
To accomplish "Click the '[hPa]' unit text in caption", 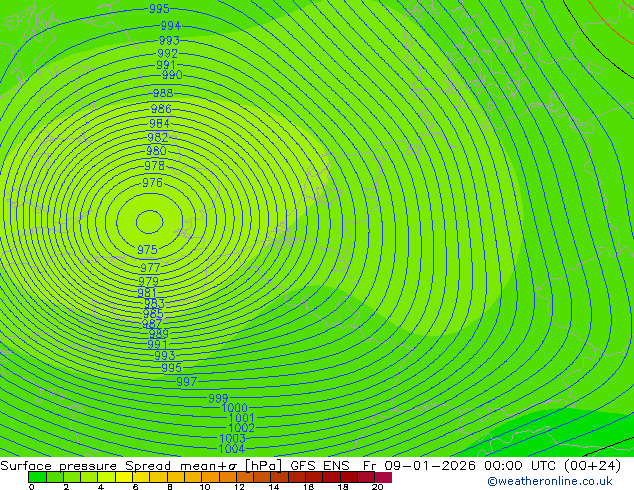I will pyautogui.click(x=264, y=466).
